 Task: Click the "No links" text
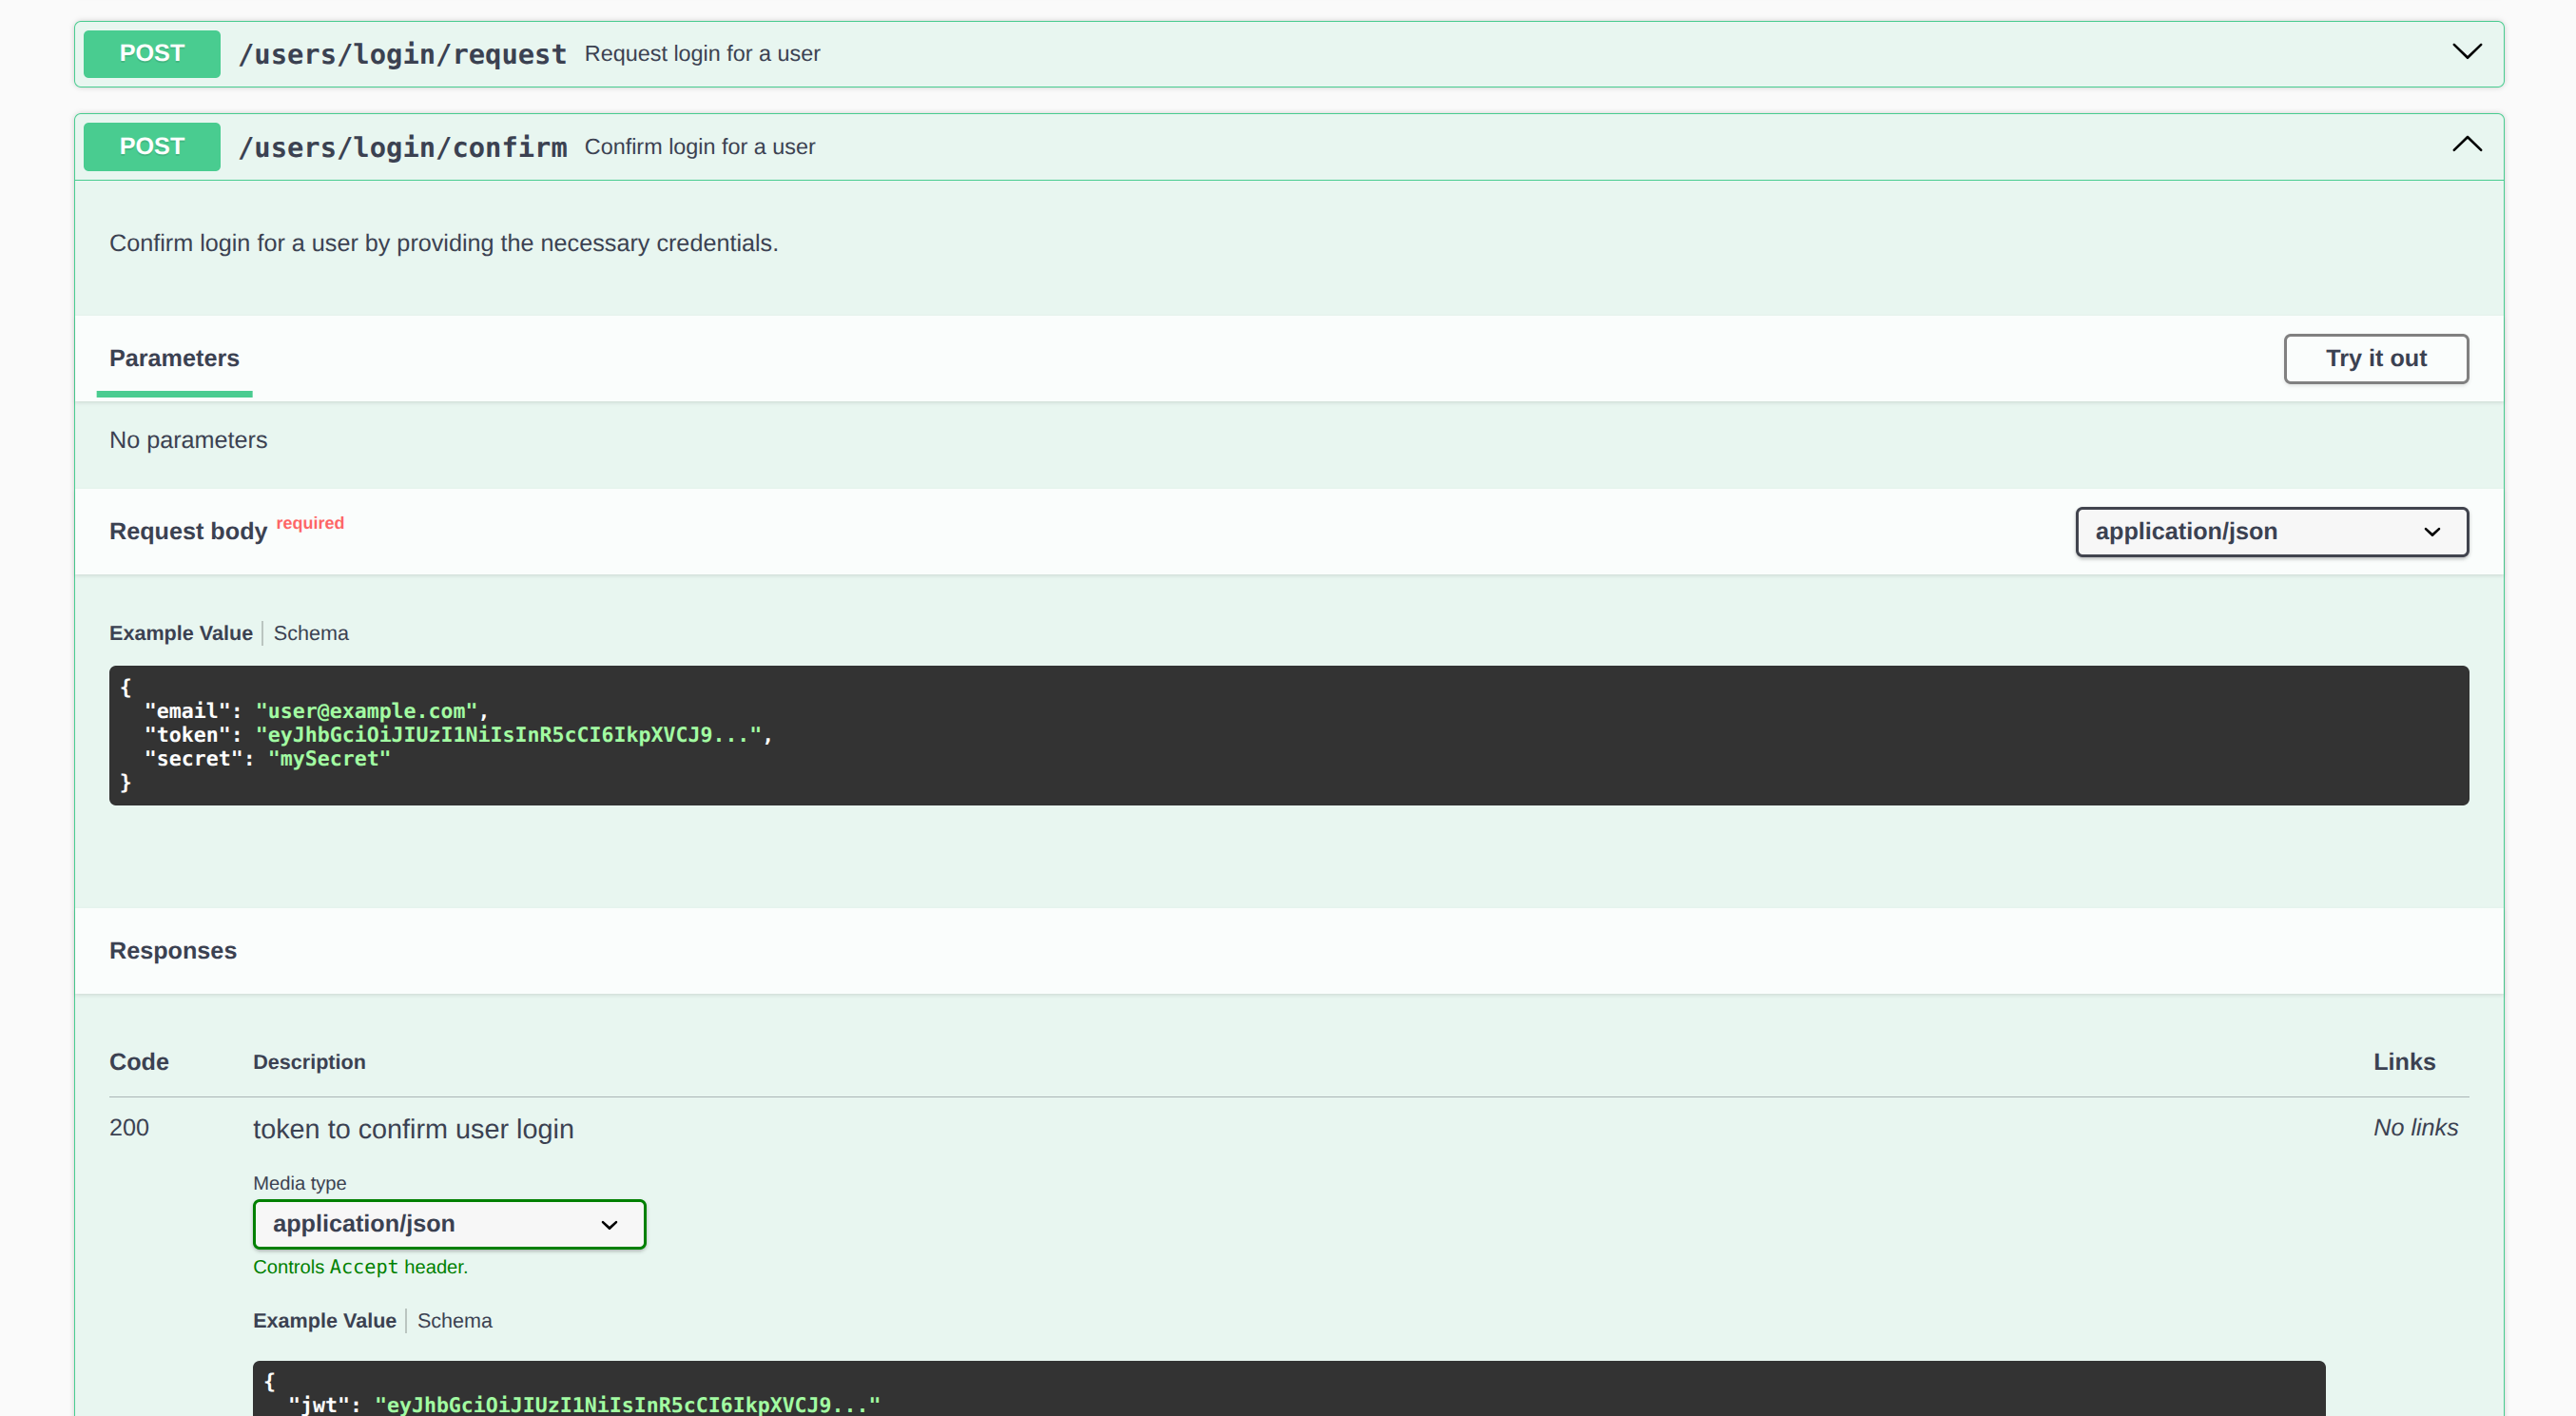coord(2415,1127)
